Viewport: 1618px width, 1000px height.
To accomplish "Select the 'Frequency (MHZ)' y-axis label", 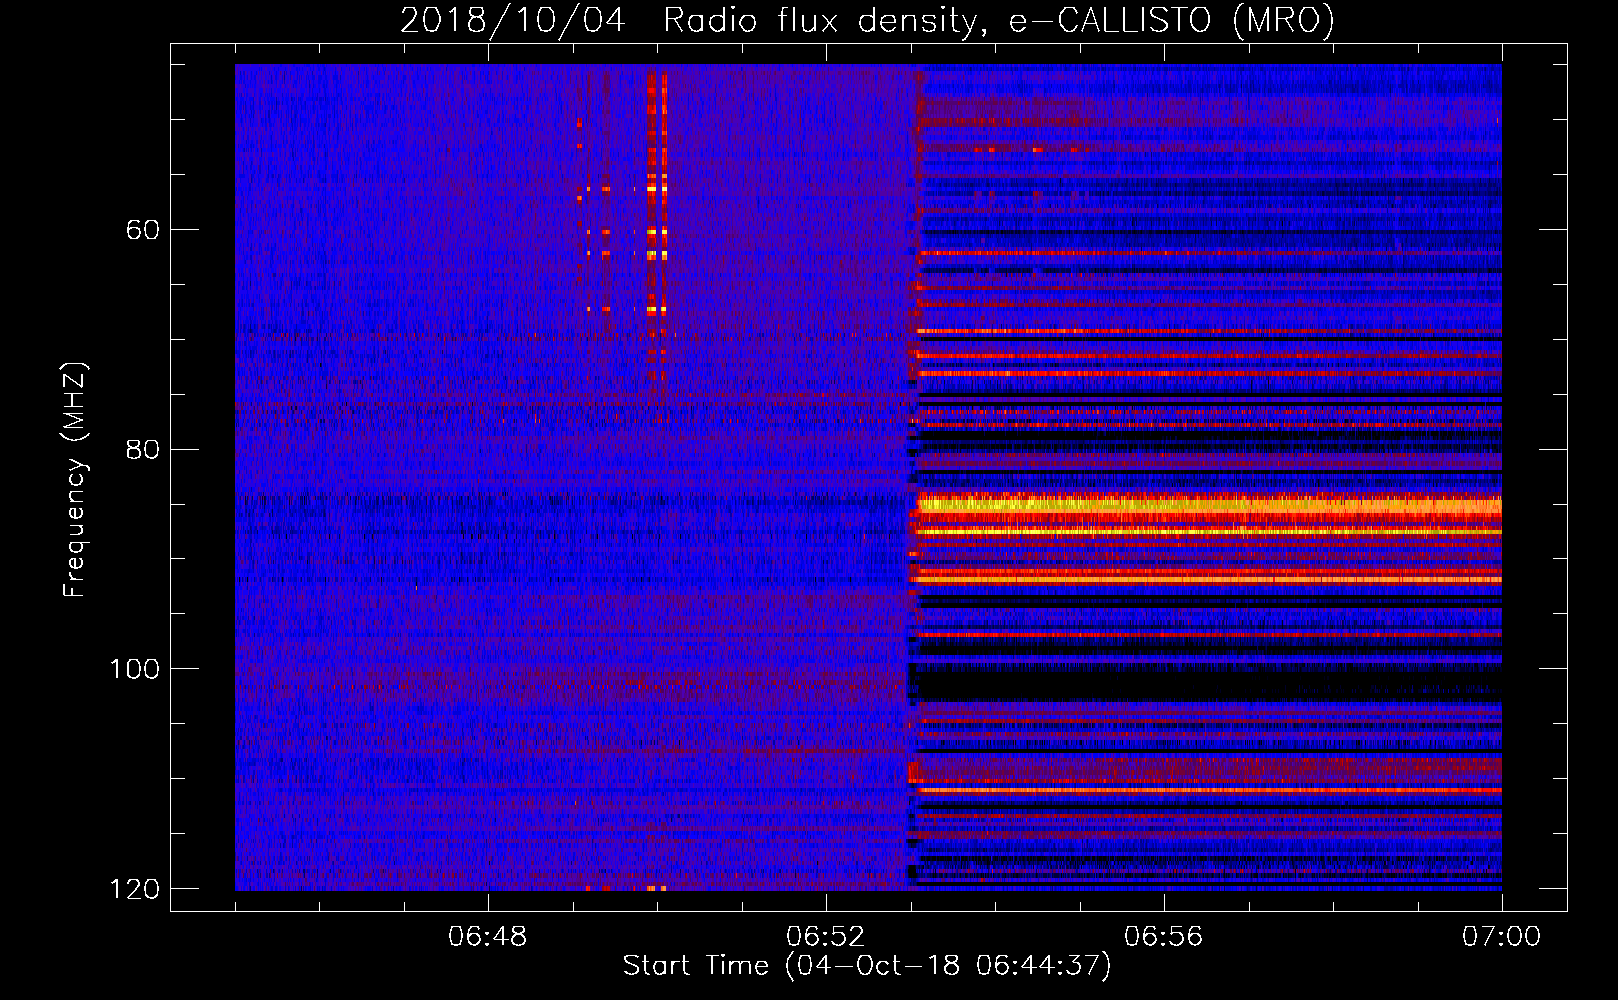I will pyautogui.click(x=74, y=480).
